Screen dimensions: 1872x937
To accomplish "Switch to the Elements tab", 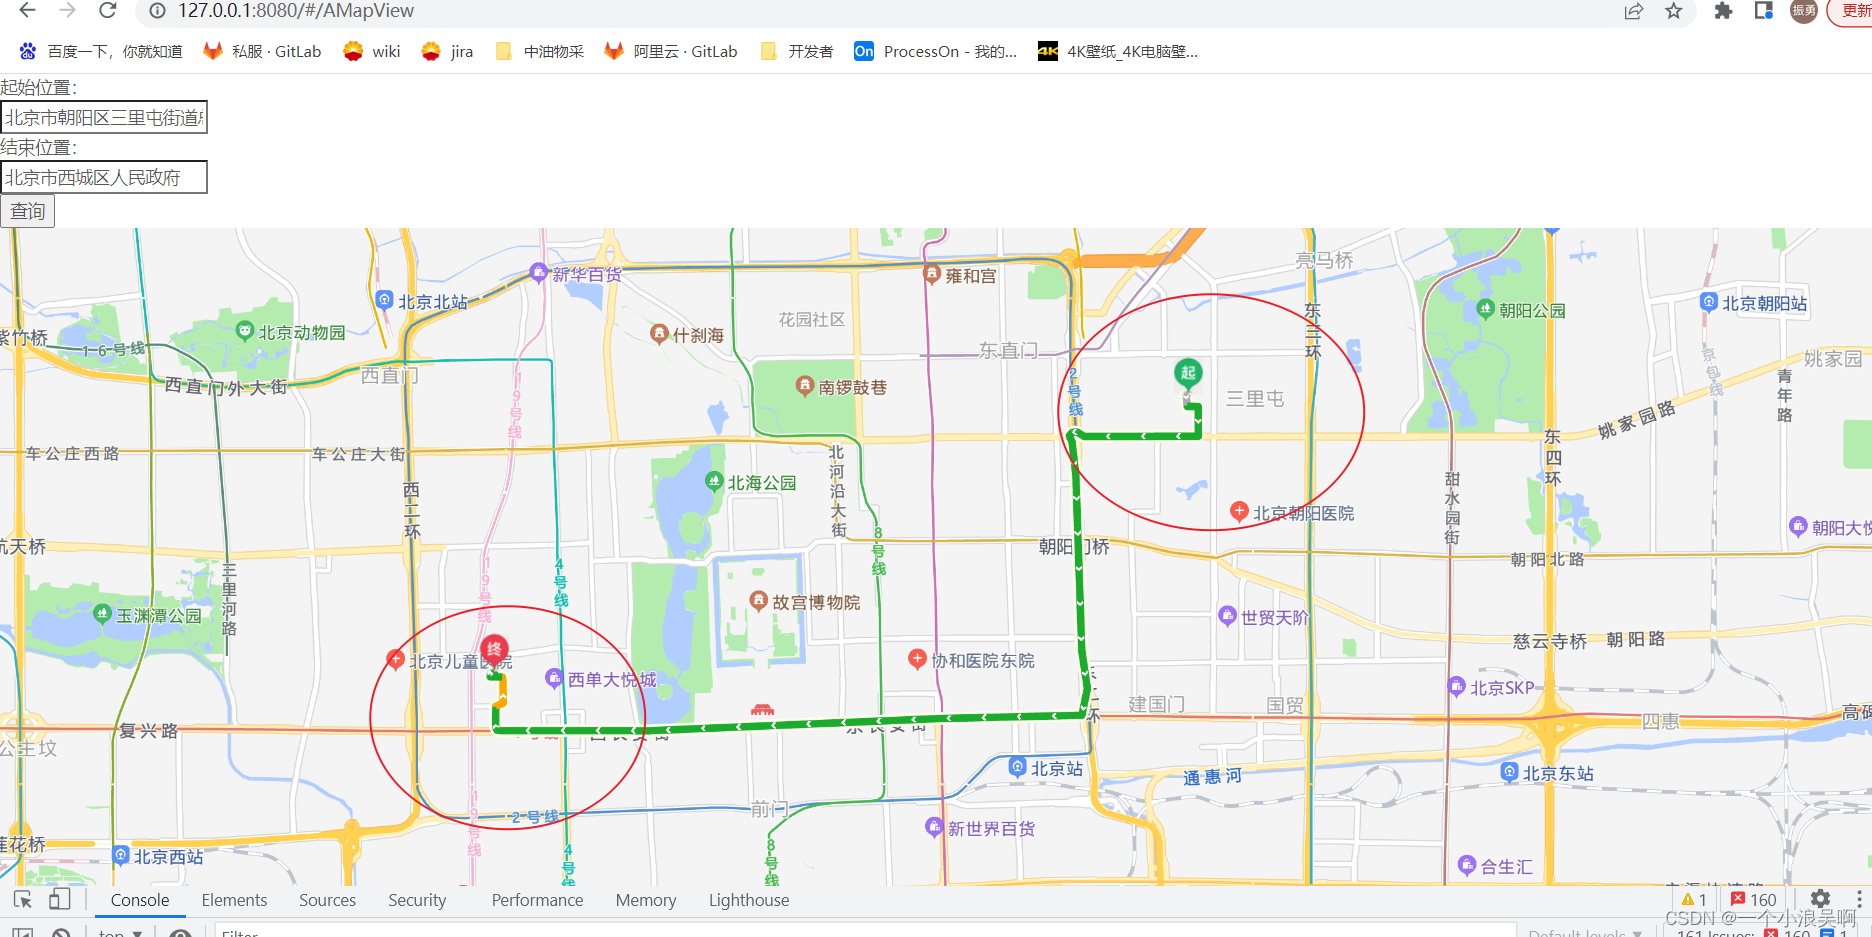I will 234,900.
